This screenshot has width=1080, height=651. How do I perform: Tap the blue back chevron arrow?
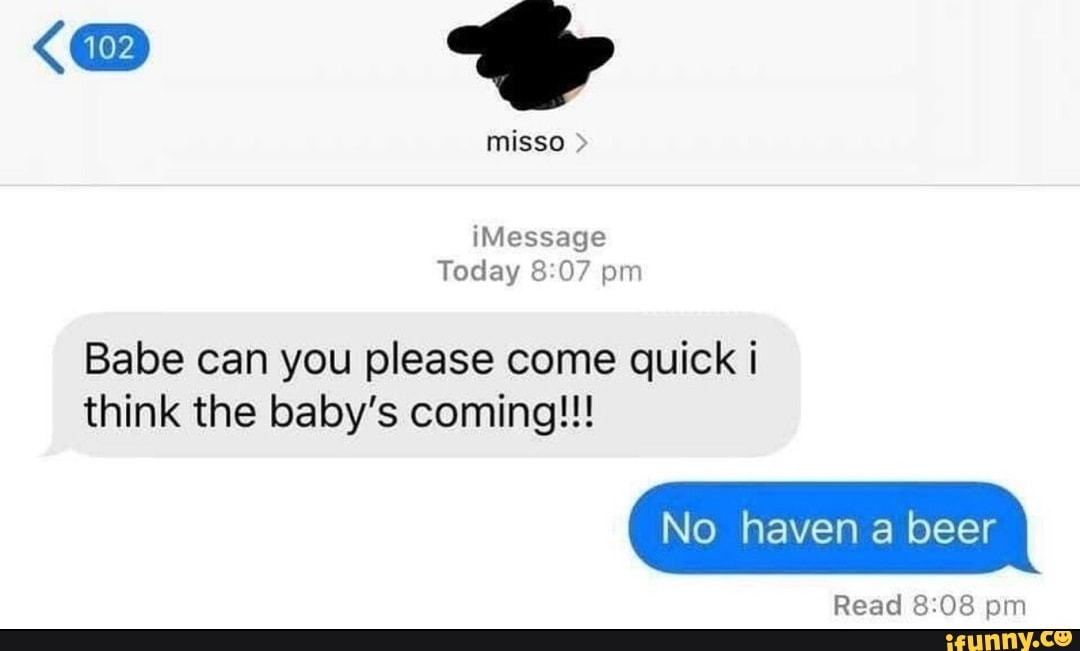point(50,47)
